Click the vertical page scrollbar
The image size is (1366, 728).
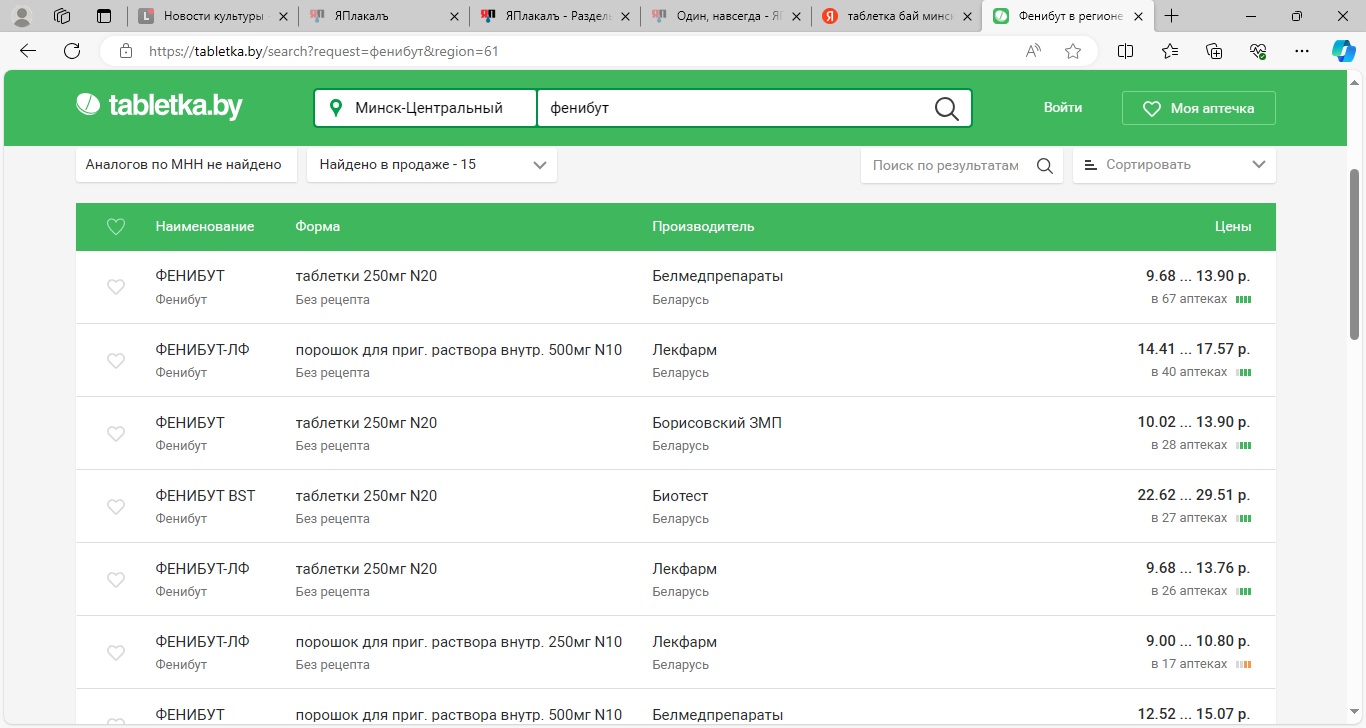1357,254
